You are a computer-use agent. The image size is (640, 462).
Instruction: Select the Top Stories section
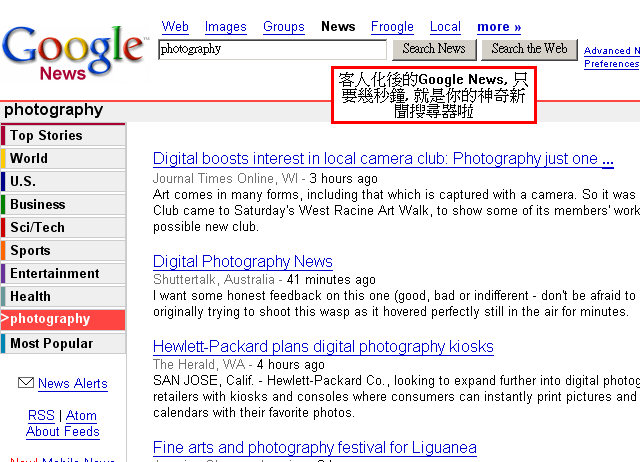pyautogui.click(x=63, y=135)
